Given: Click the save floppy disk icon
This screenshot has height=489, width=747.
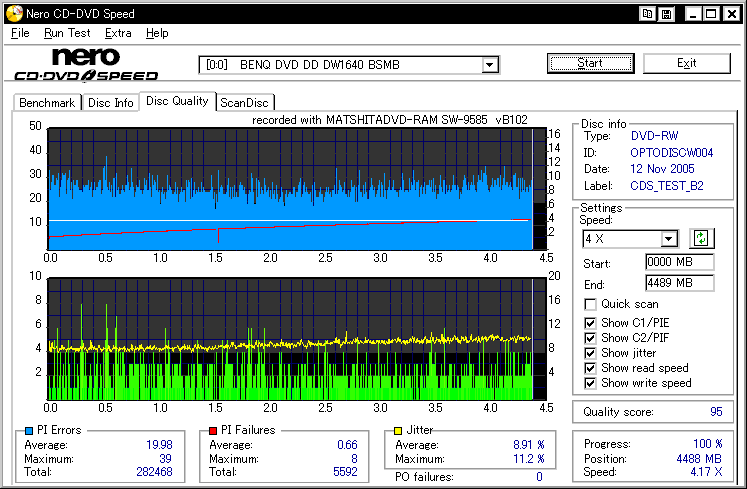Looking at the screenshot, I should 666,14.
